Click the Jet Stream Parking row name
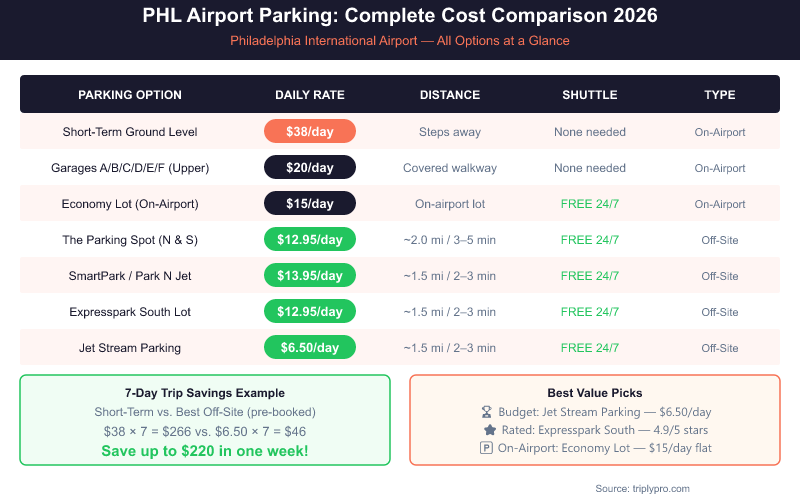This screenshot has height=500, width=800. coord(130,348)
